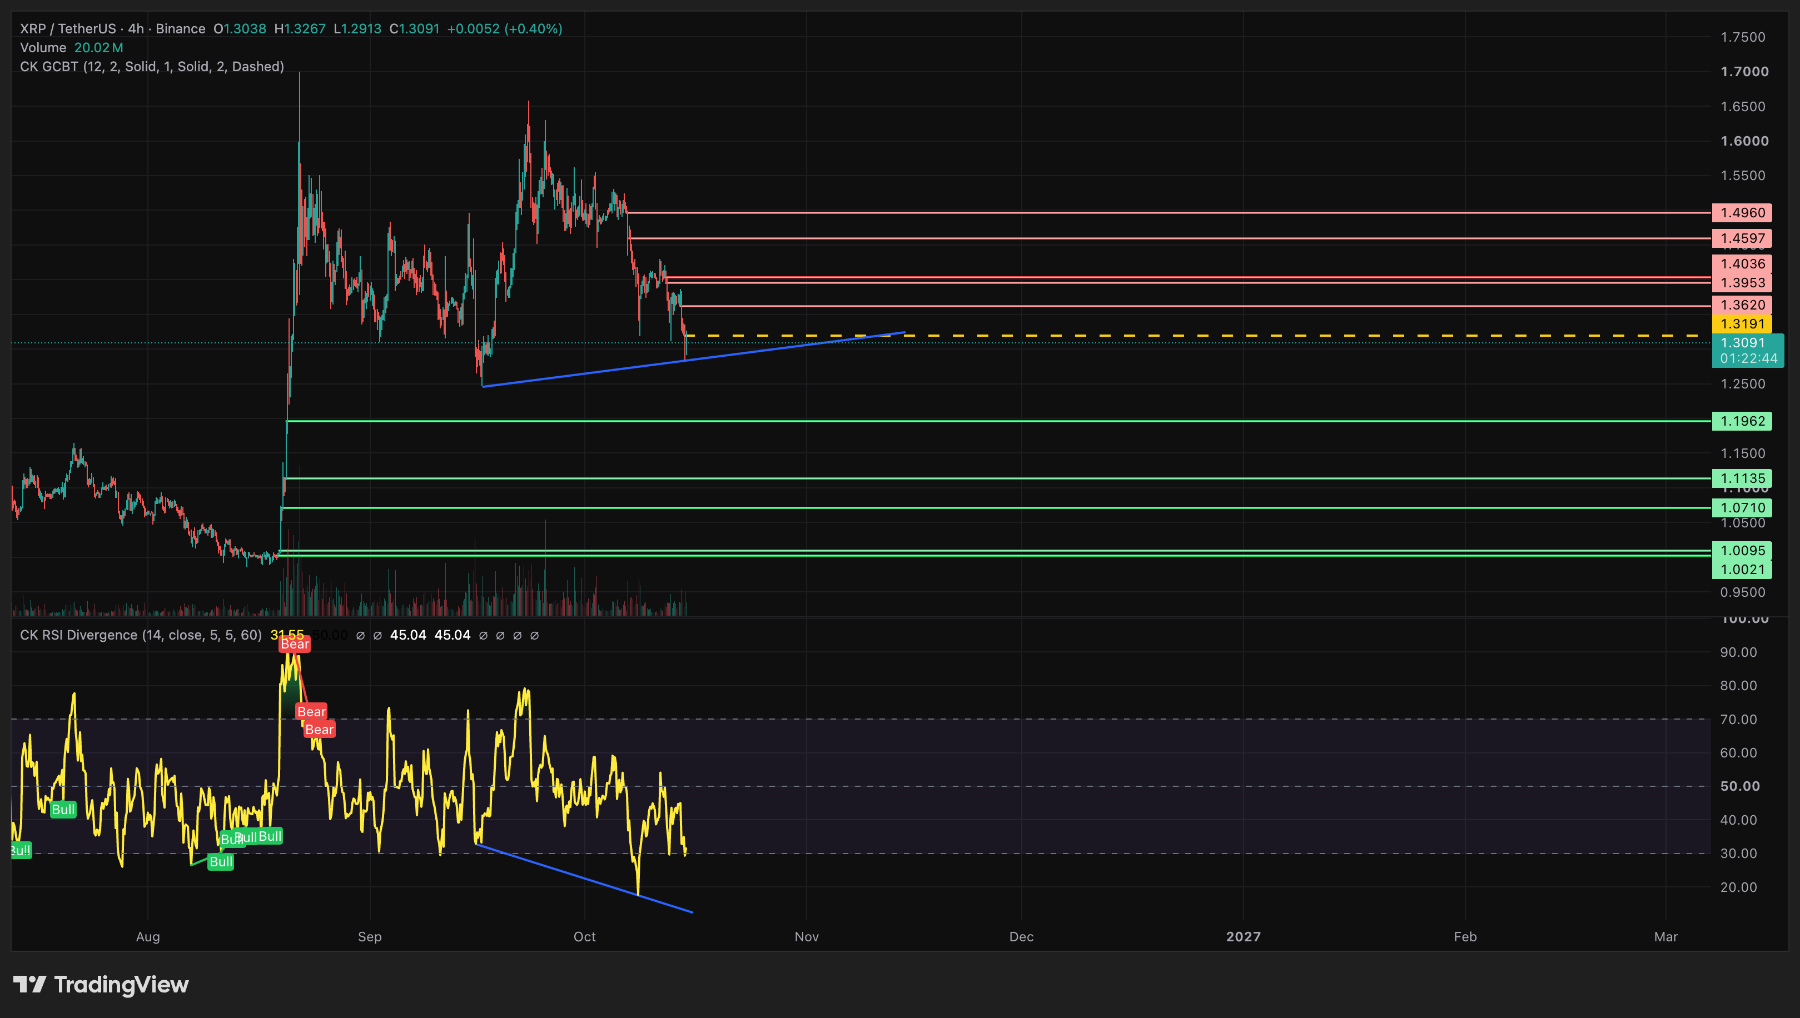Click the RSI axis 70.00 level
The height and width of the screenshot is (1018, 1800).
click(x=1738, y=720)
